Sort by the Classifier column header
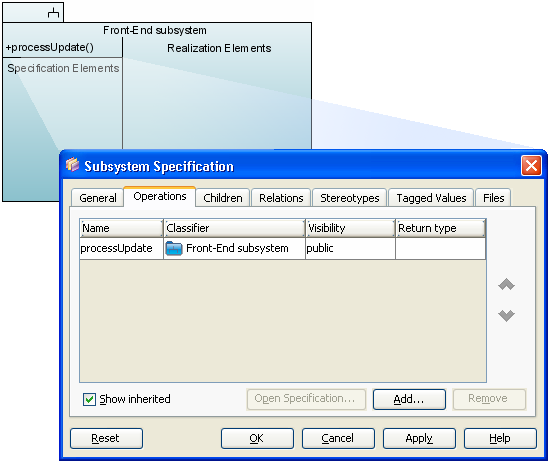This screenshot has height=463, width=550. coord(234,228)
